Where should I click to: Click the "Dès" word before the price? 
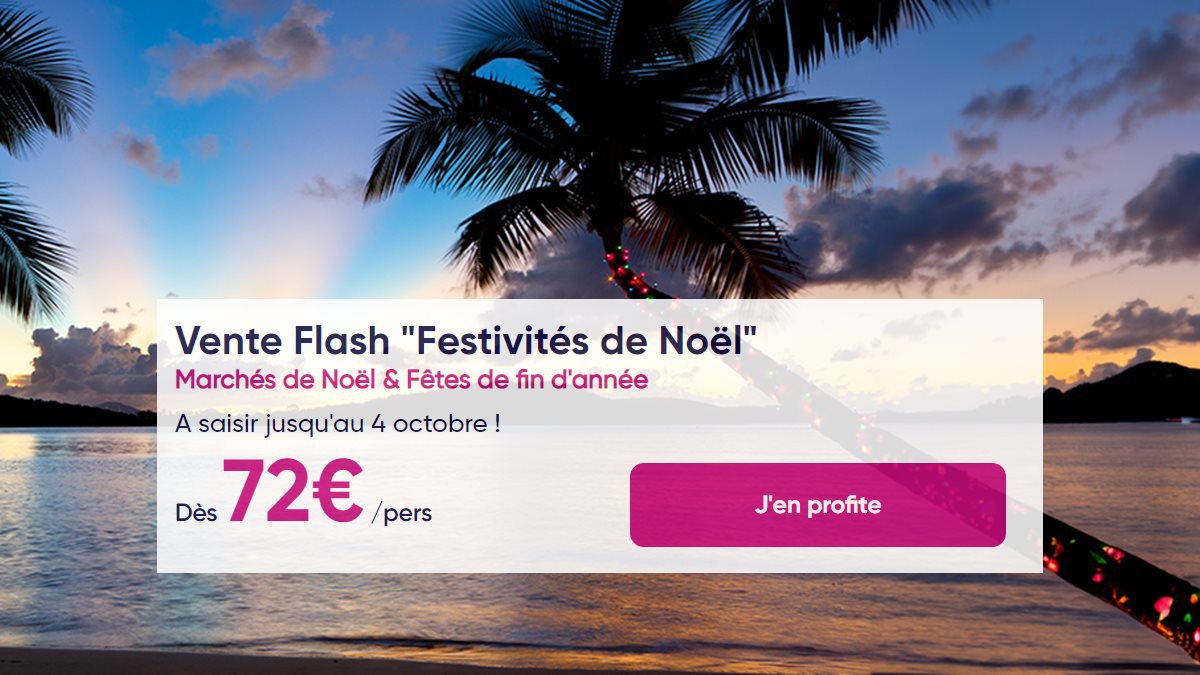pos(196,513)
